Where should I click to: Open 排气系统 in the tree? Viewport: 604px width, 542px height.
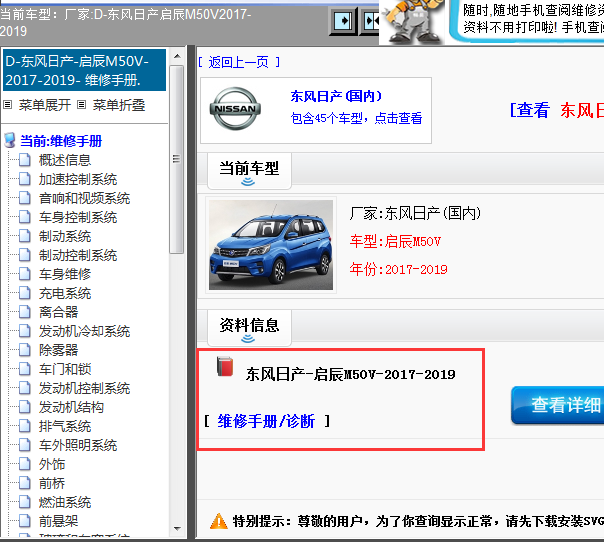click(65, 426)
